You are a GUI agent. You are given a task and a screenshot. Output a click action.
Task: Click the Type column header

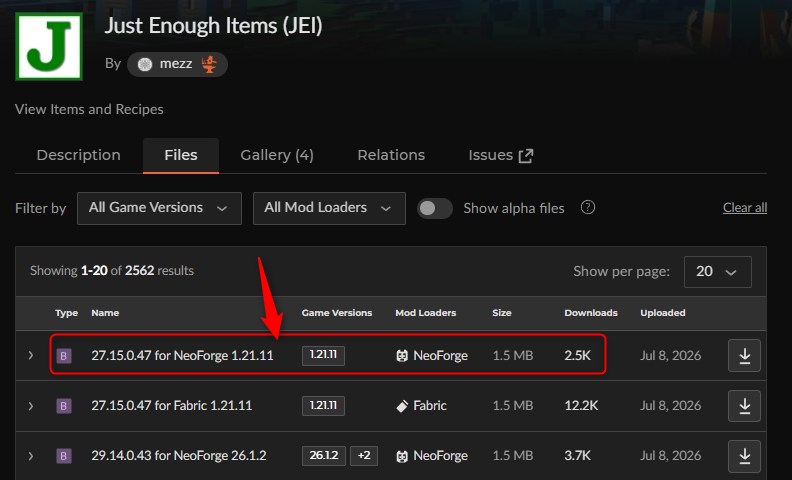66,313
